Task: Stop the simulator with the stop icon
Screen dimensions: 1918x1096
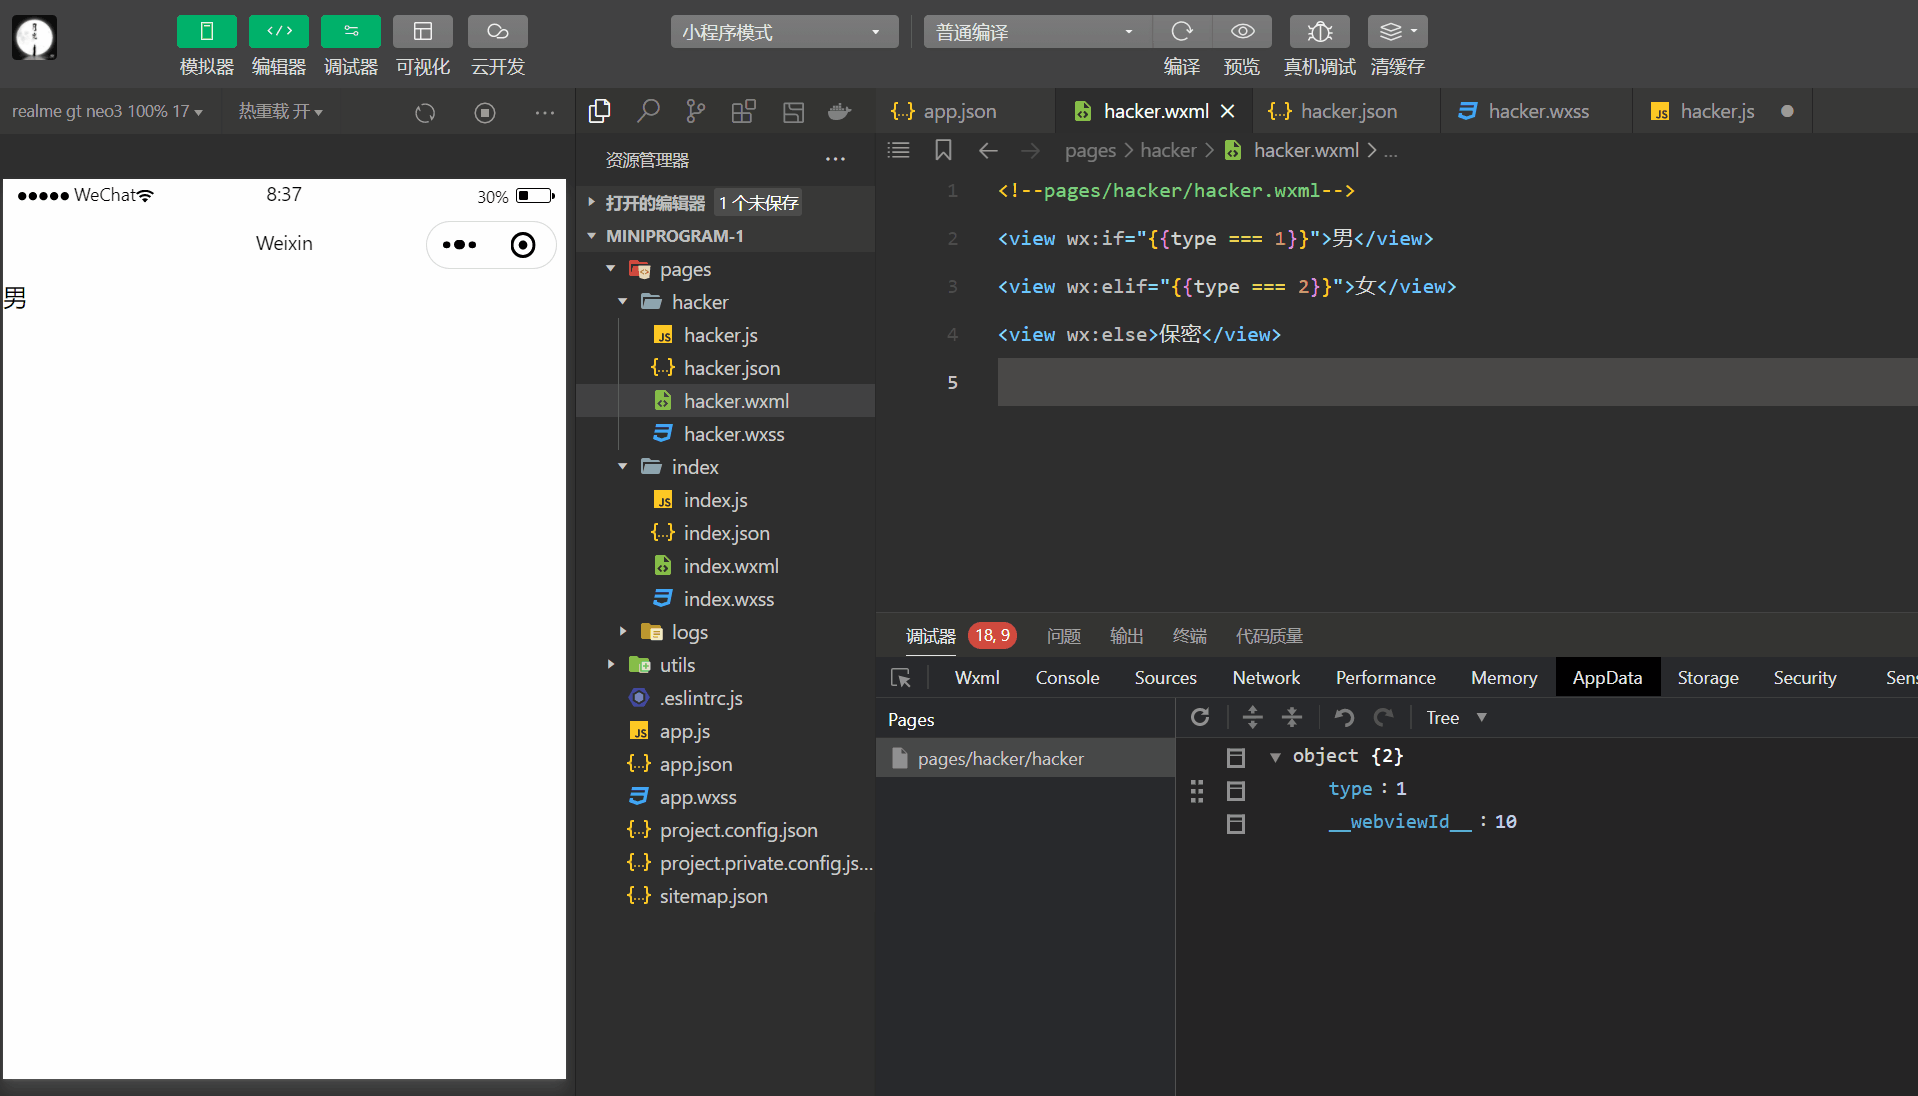Action: [x=485, y=113]
